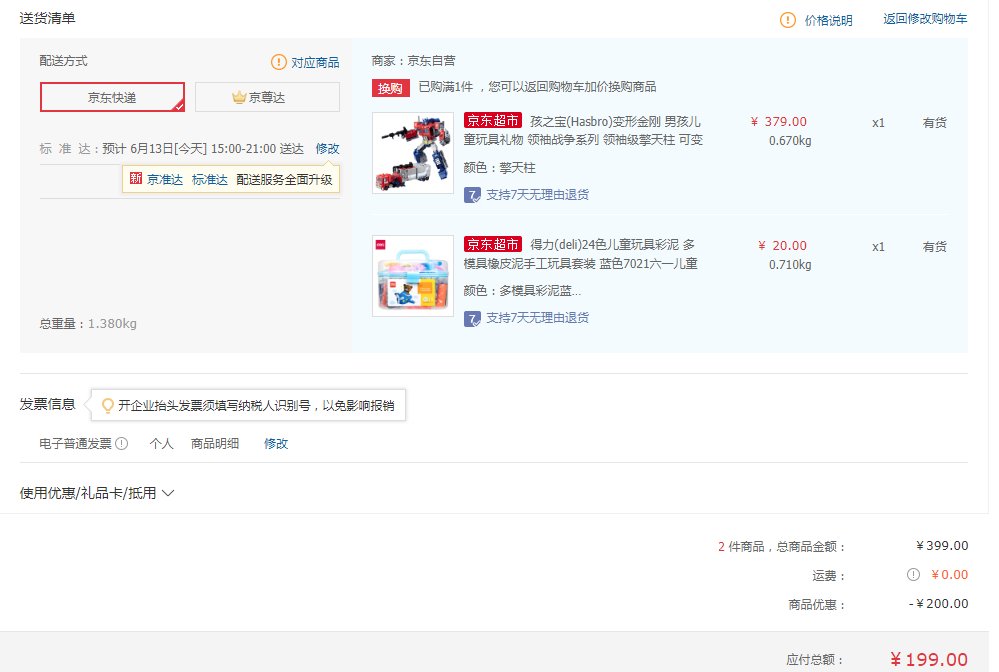
Task: Click the 颜色：擎天柱 text
Action: click(x=500, y=168)
